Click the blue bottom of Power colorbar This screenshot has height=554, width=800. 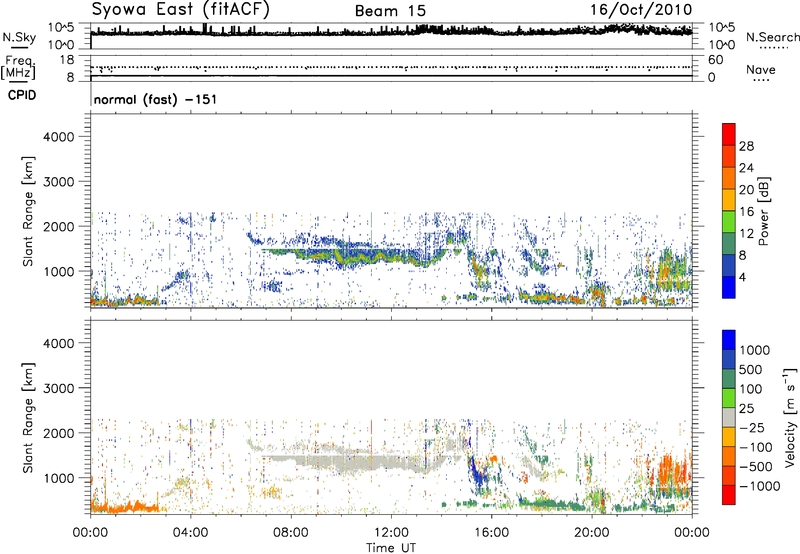tap(729, 290)
